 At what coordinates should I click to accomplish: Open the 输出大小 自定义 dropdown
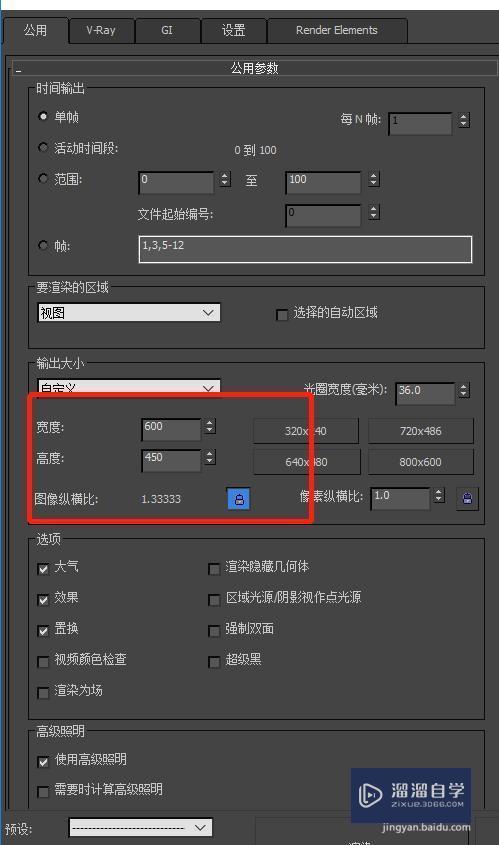(129, 387)
